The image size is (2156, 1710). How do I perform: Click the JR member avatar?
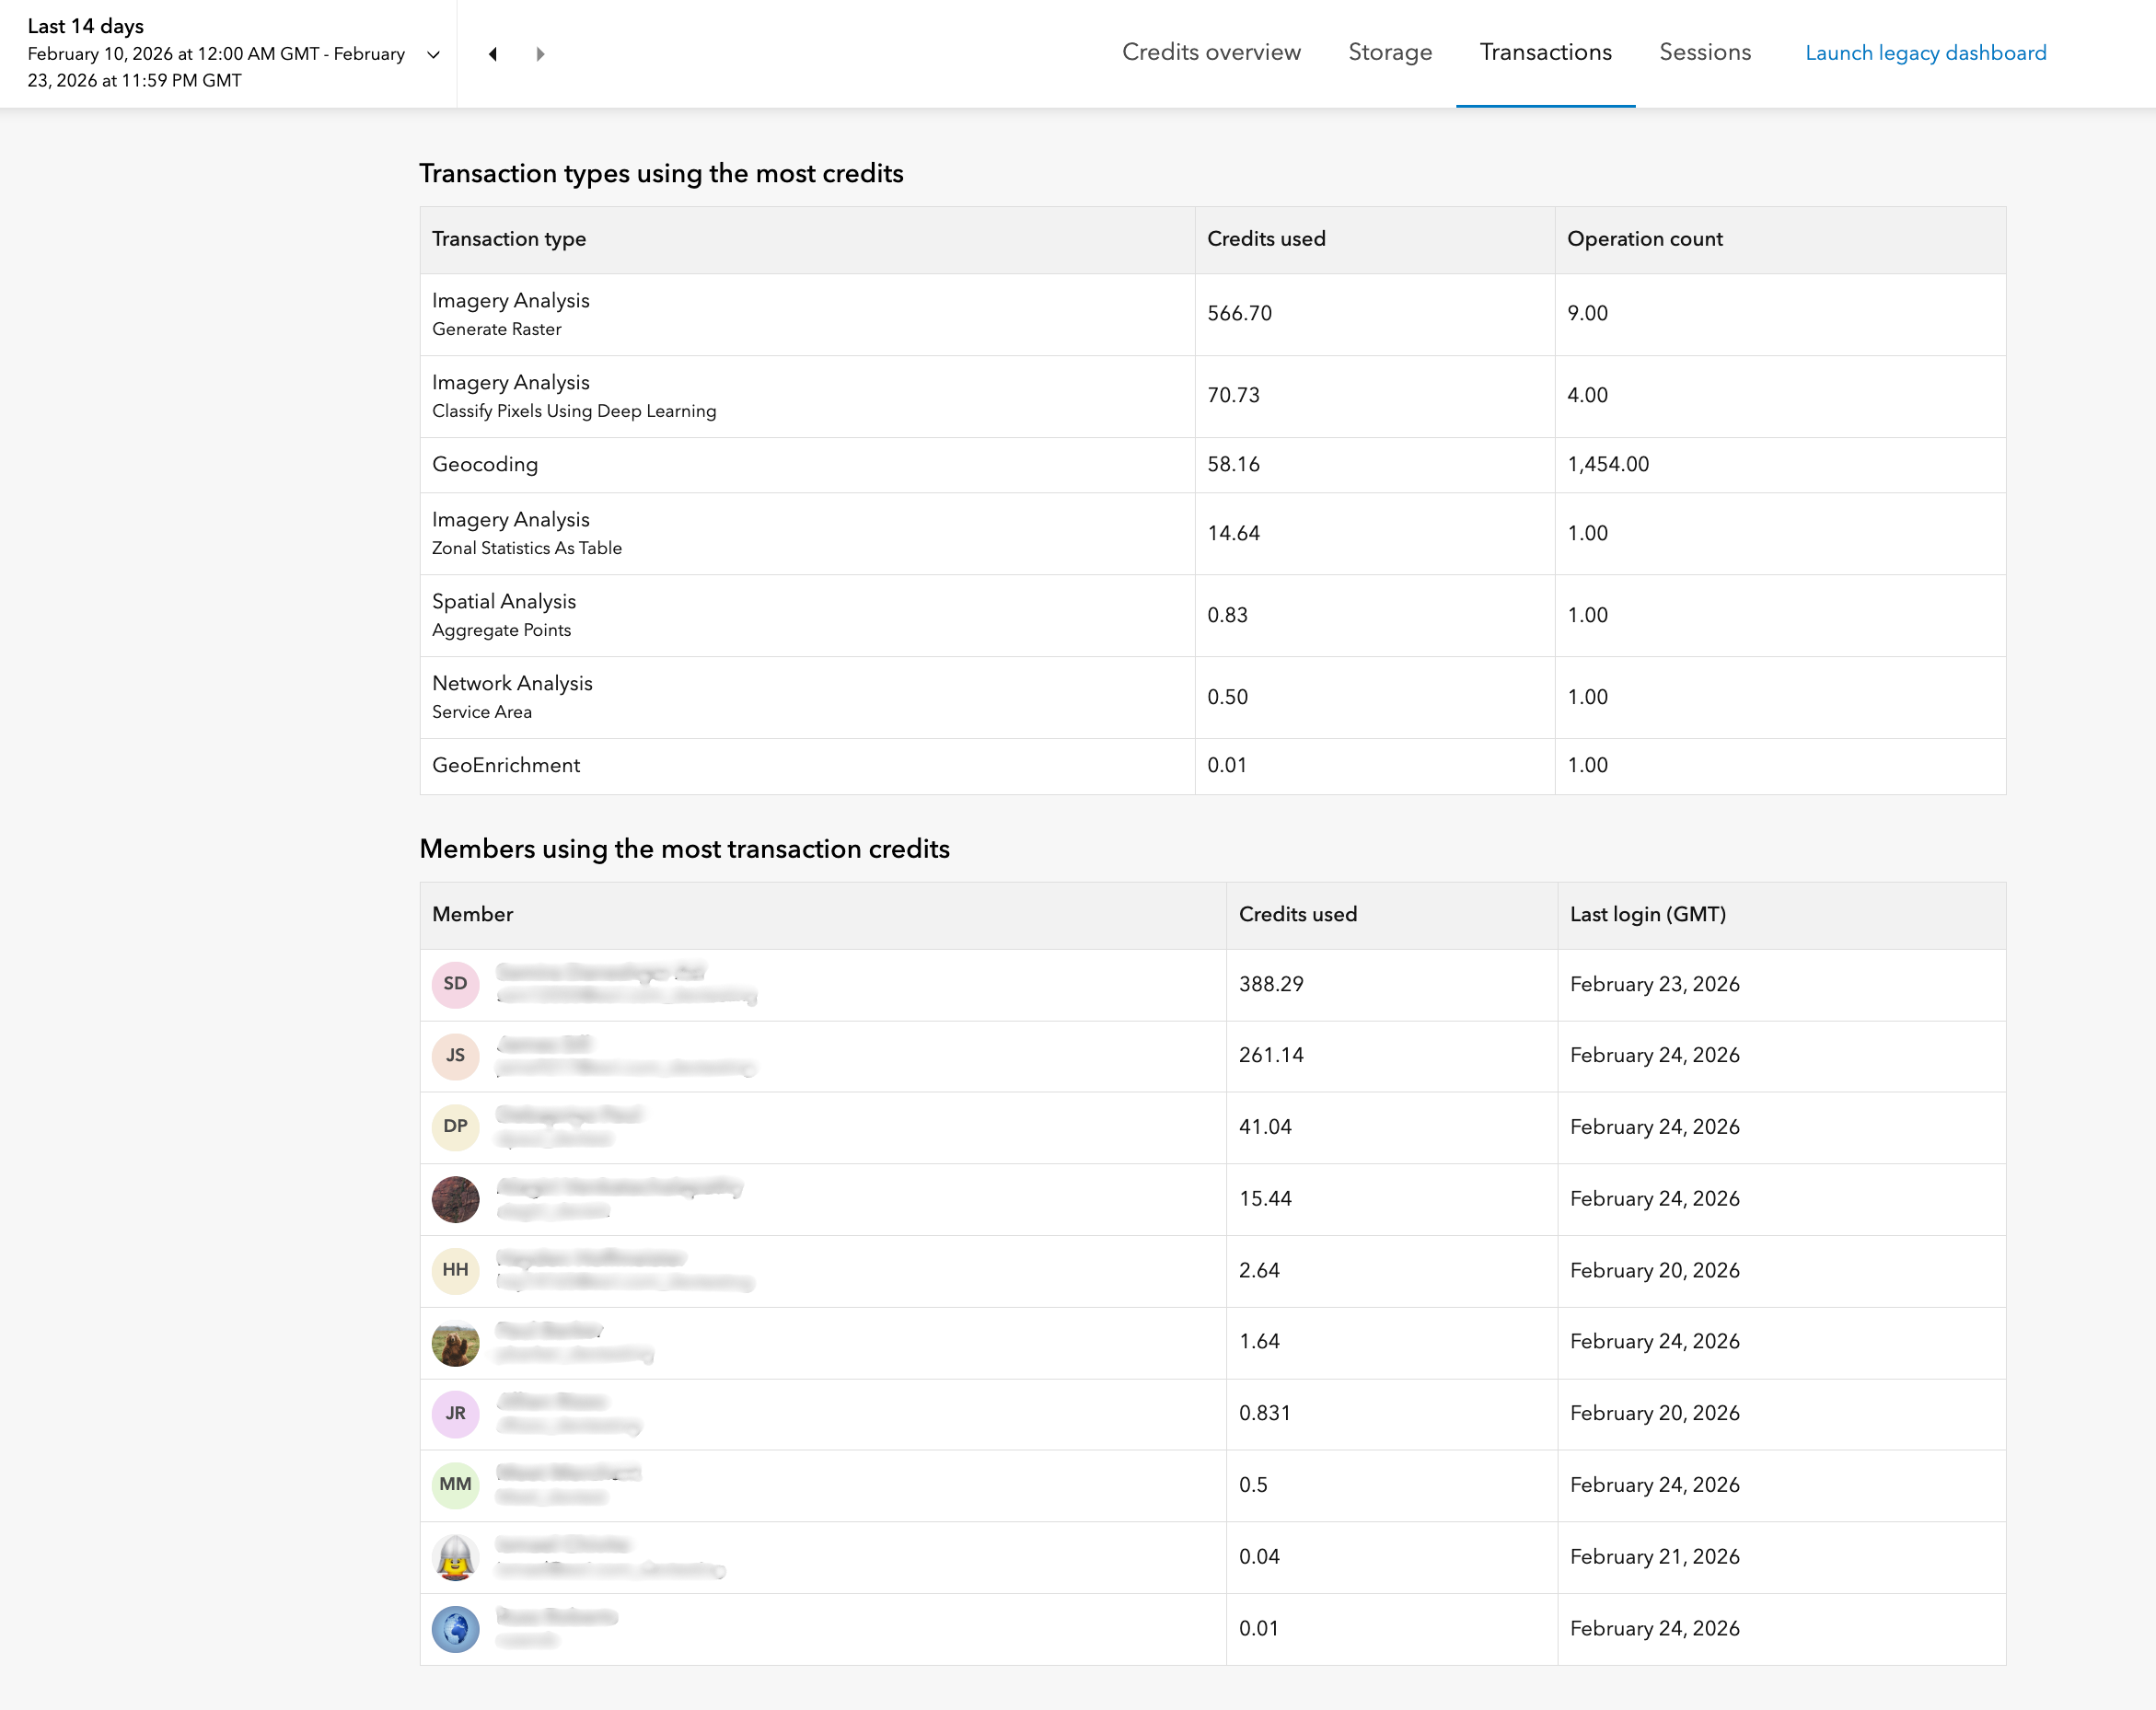click(455, 1413)
